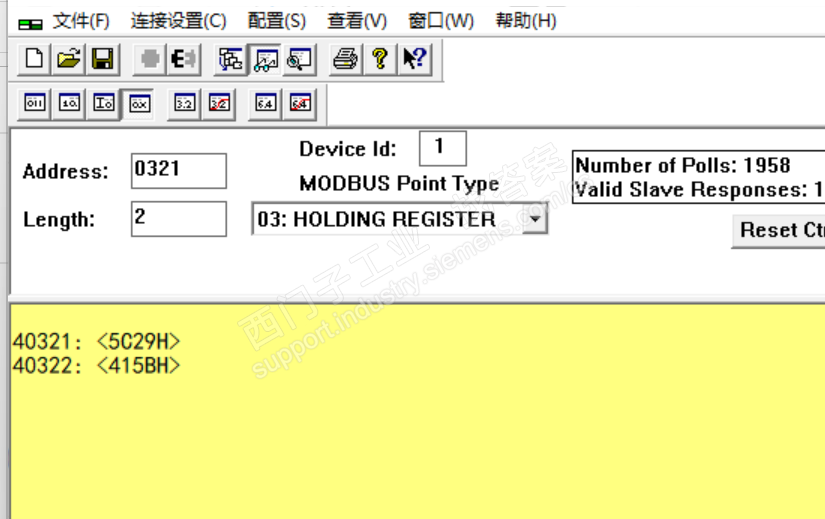Open the 帮助(H) menu
825x519 pixels.
tap(526, 21)
